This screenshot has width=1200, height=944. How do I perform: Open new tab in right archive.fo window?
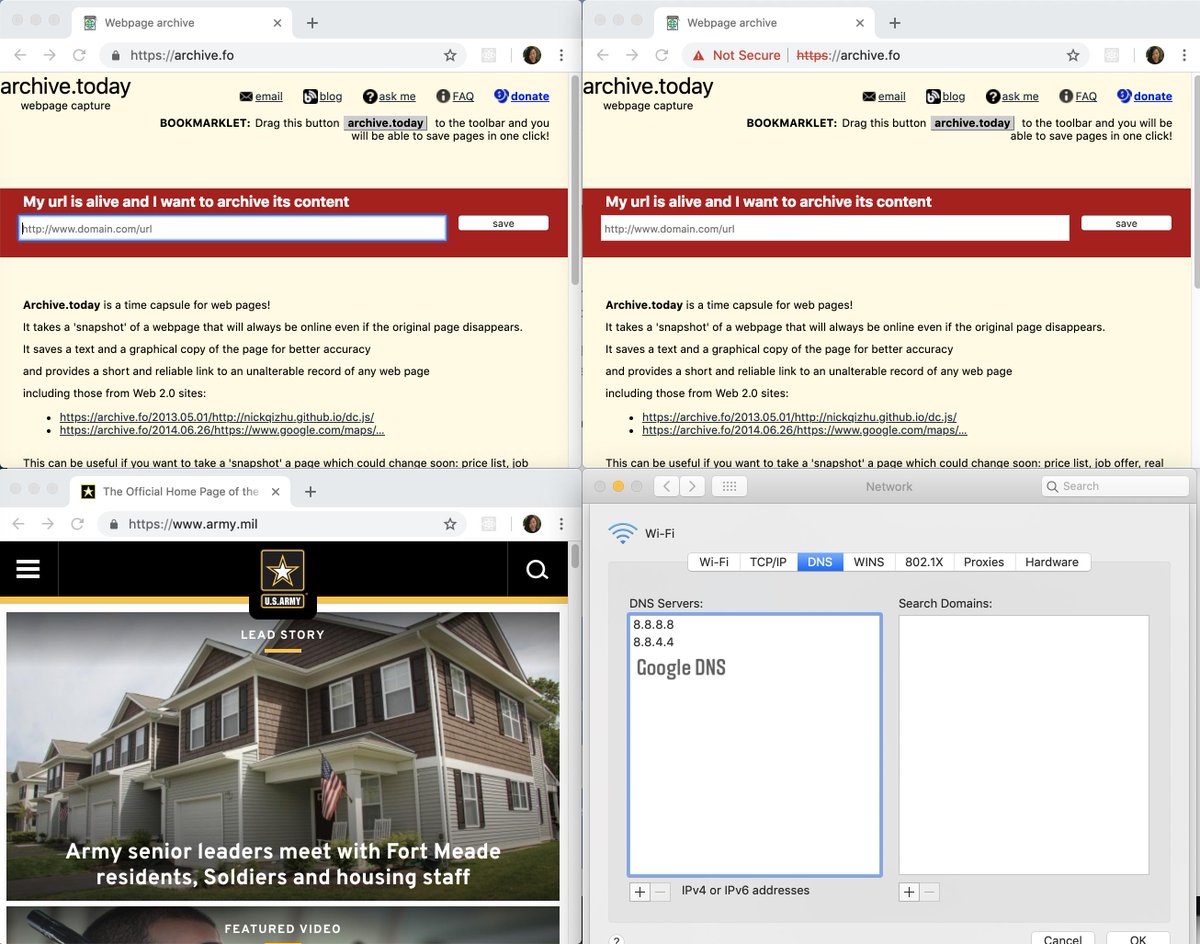pos(895,23)
